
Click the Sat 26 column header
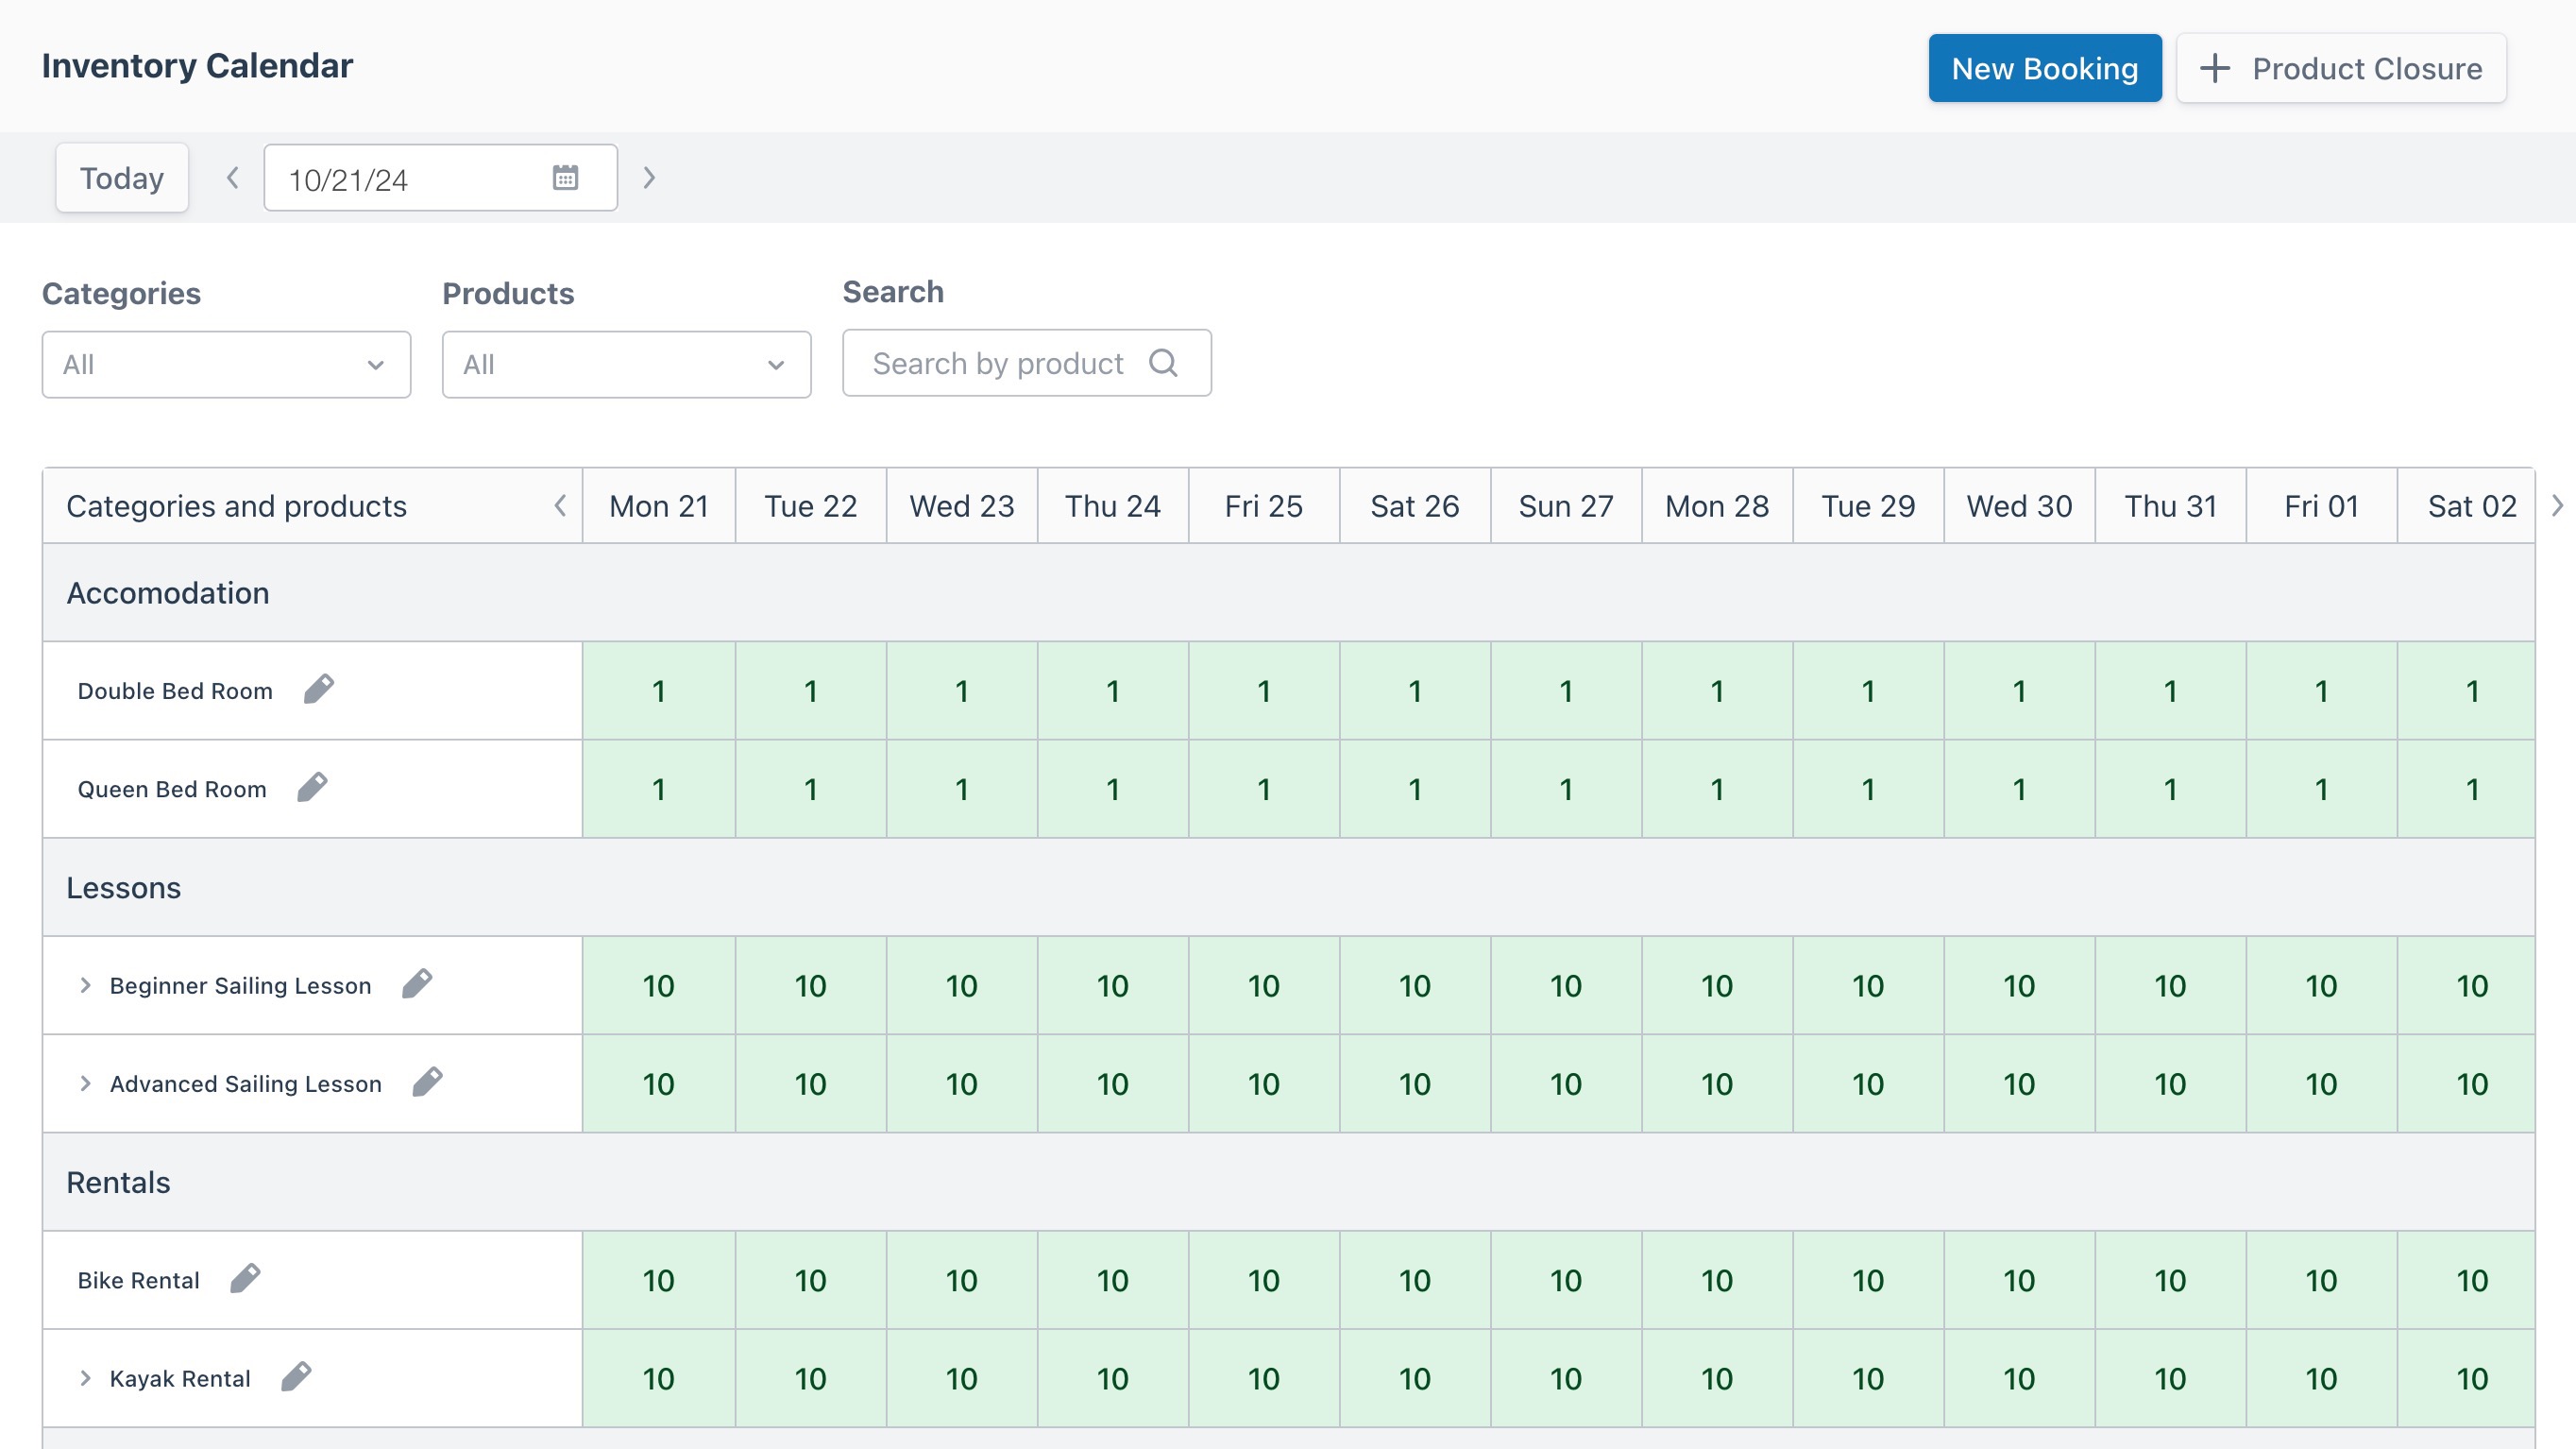pos(1415,506)
